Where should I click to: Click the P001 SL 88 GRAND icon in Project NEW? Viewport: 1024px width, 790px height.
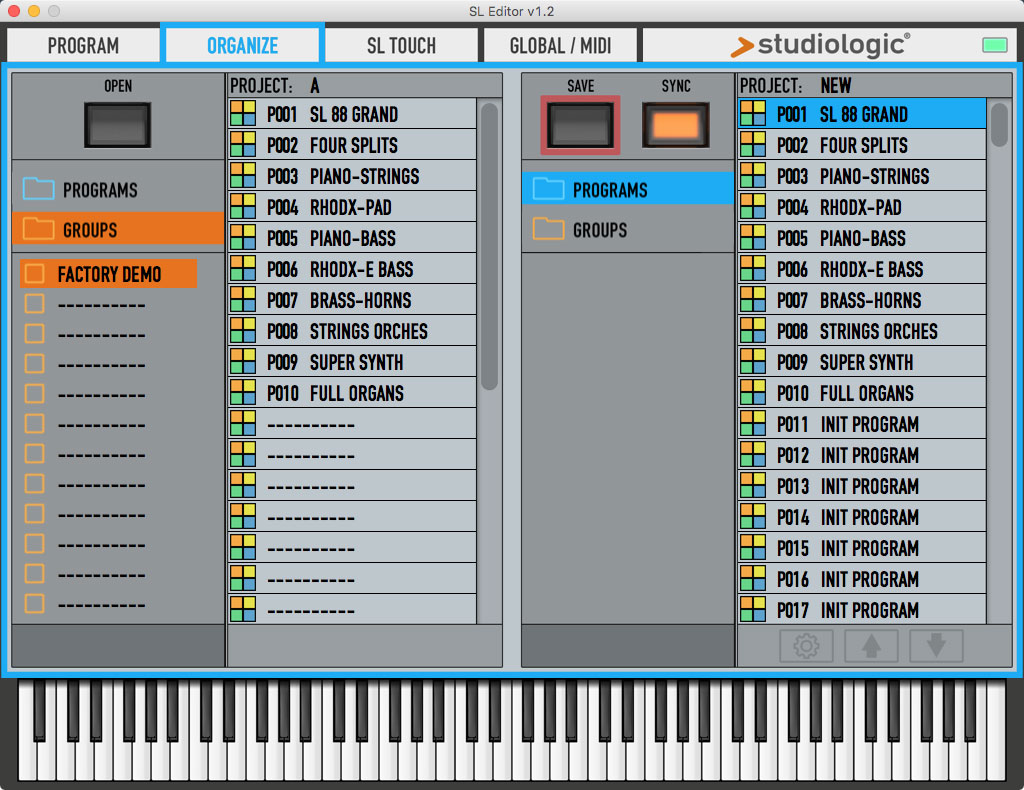(x=753, y=114)
